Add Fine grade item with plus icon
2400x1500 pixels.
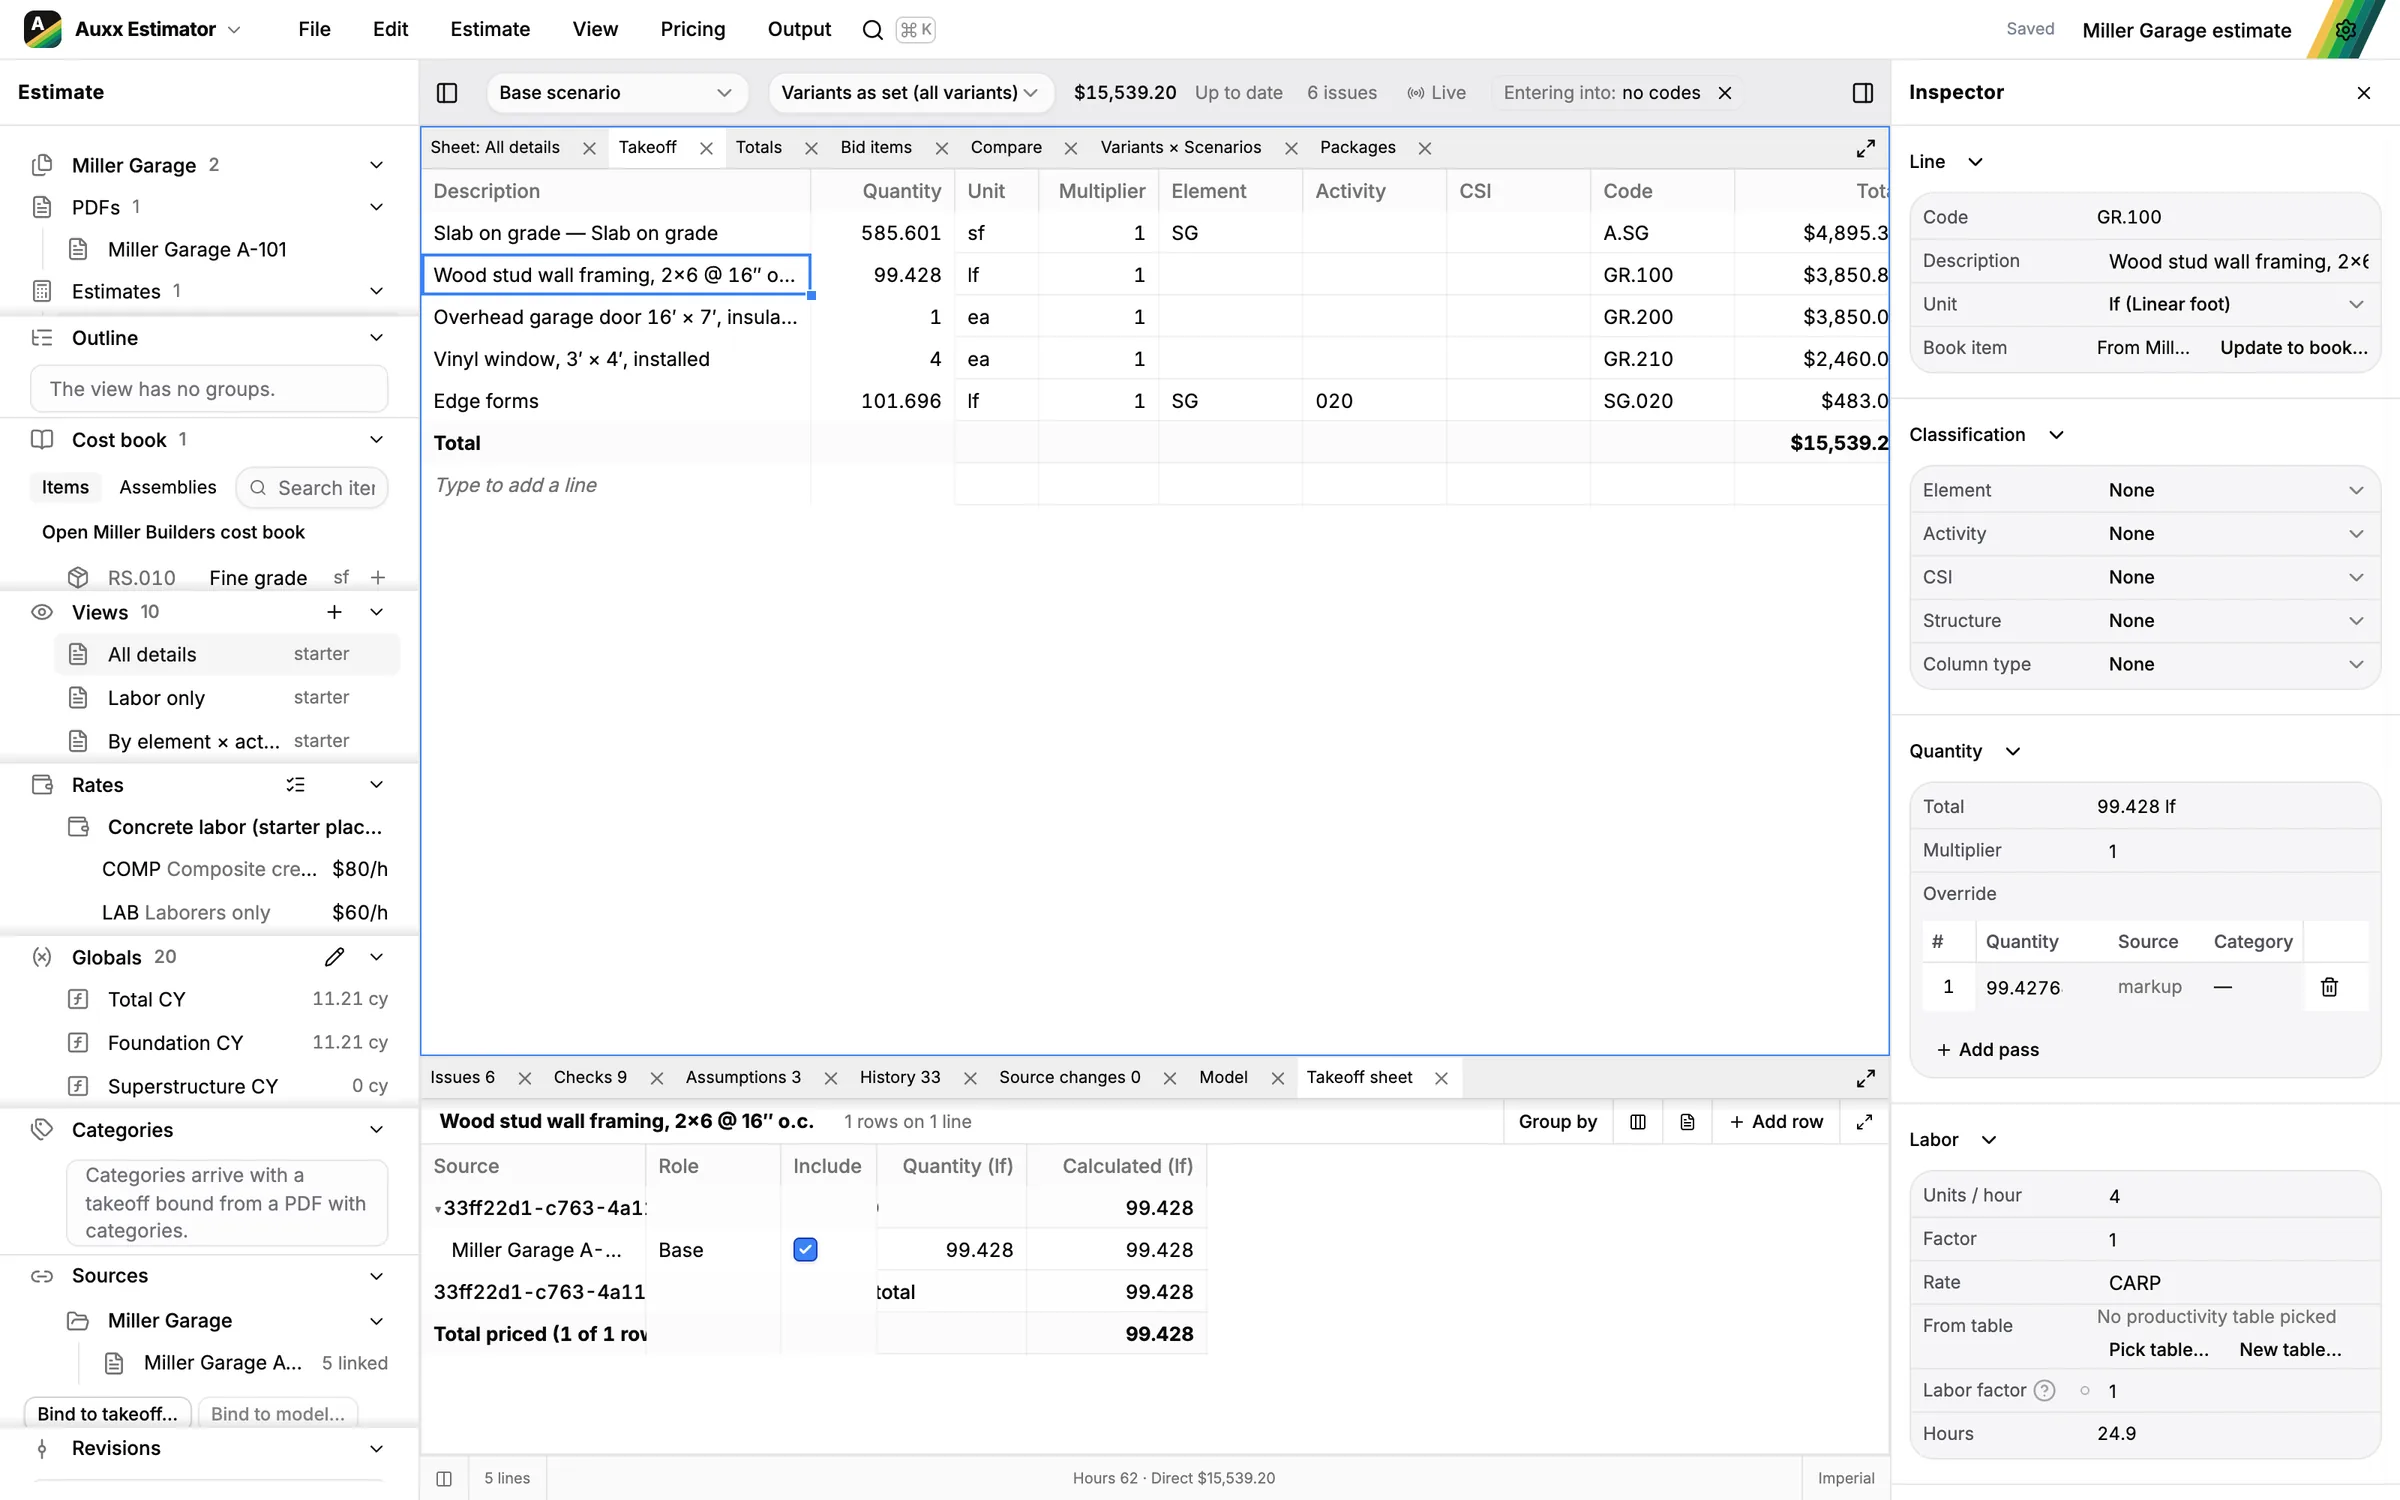coord(378,578)
